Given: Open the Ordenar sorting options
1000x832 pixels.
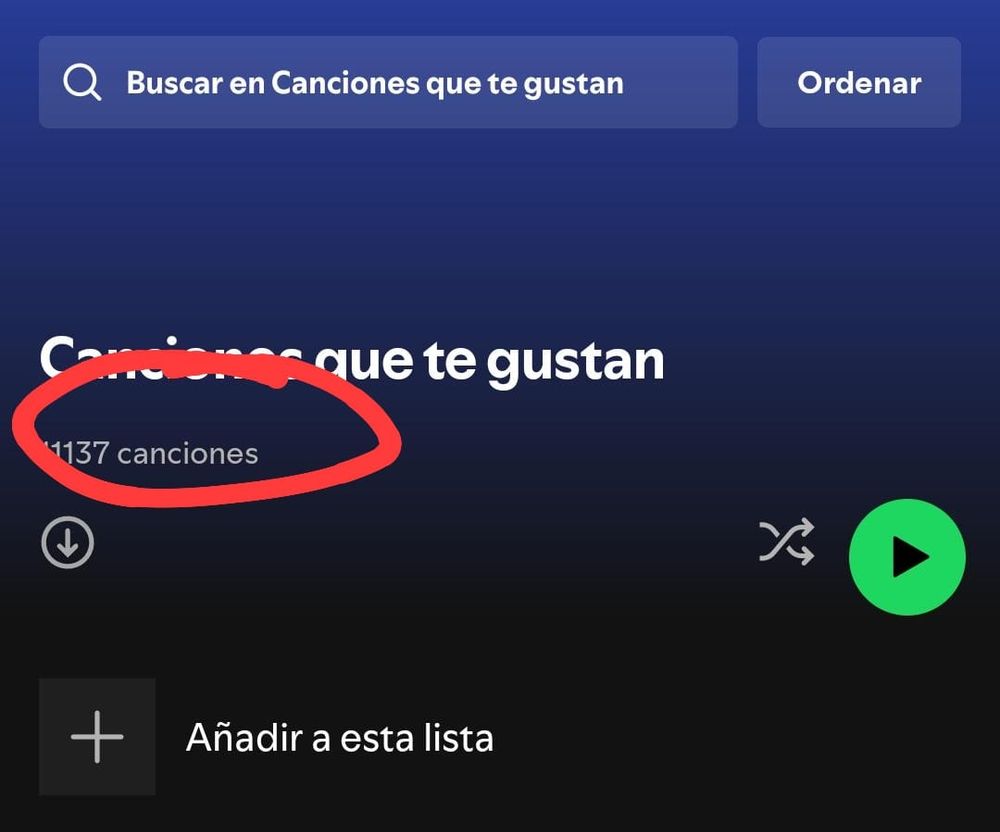Looking at the screenshot, I should pyautogui.click(x=859, y=82).
